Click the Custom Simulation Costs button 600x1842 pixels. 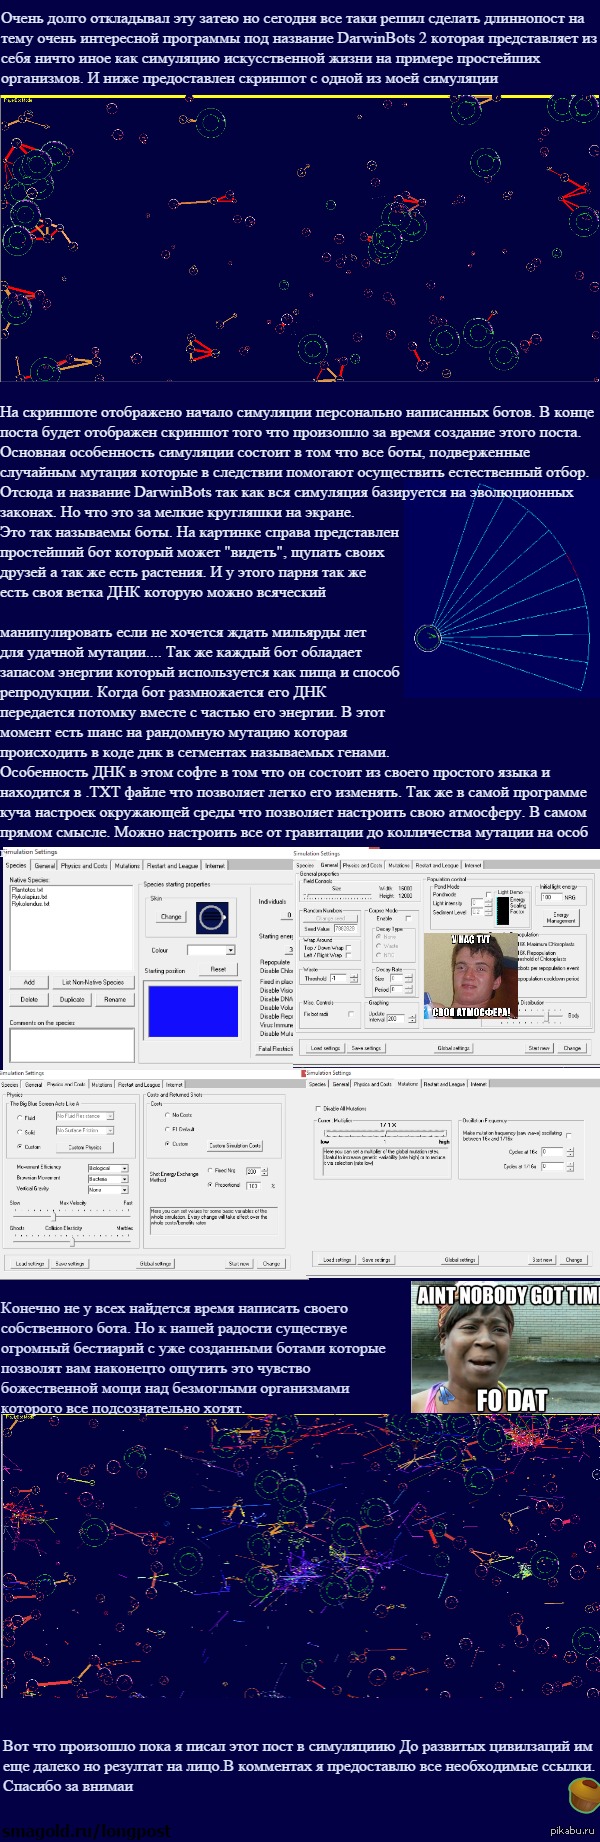235,1145
